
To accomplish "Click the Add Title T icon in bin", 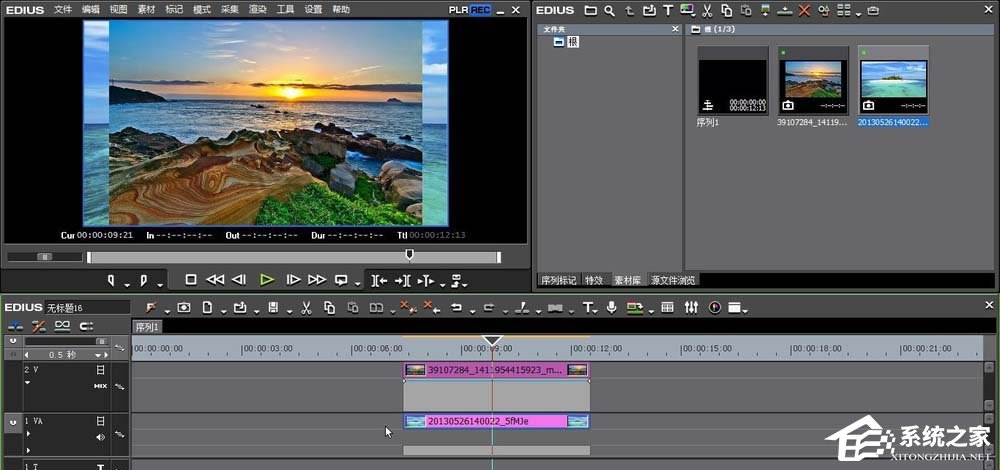I will click(x=668, y=10).
